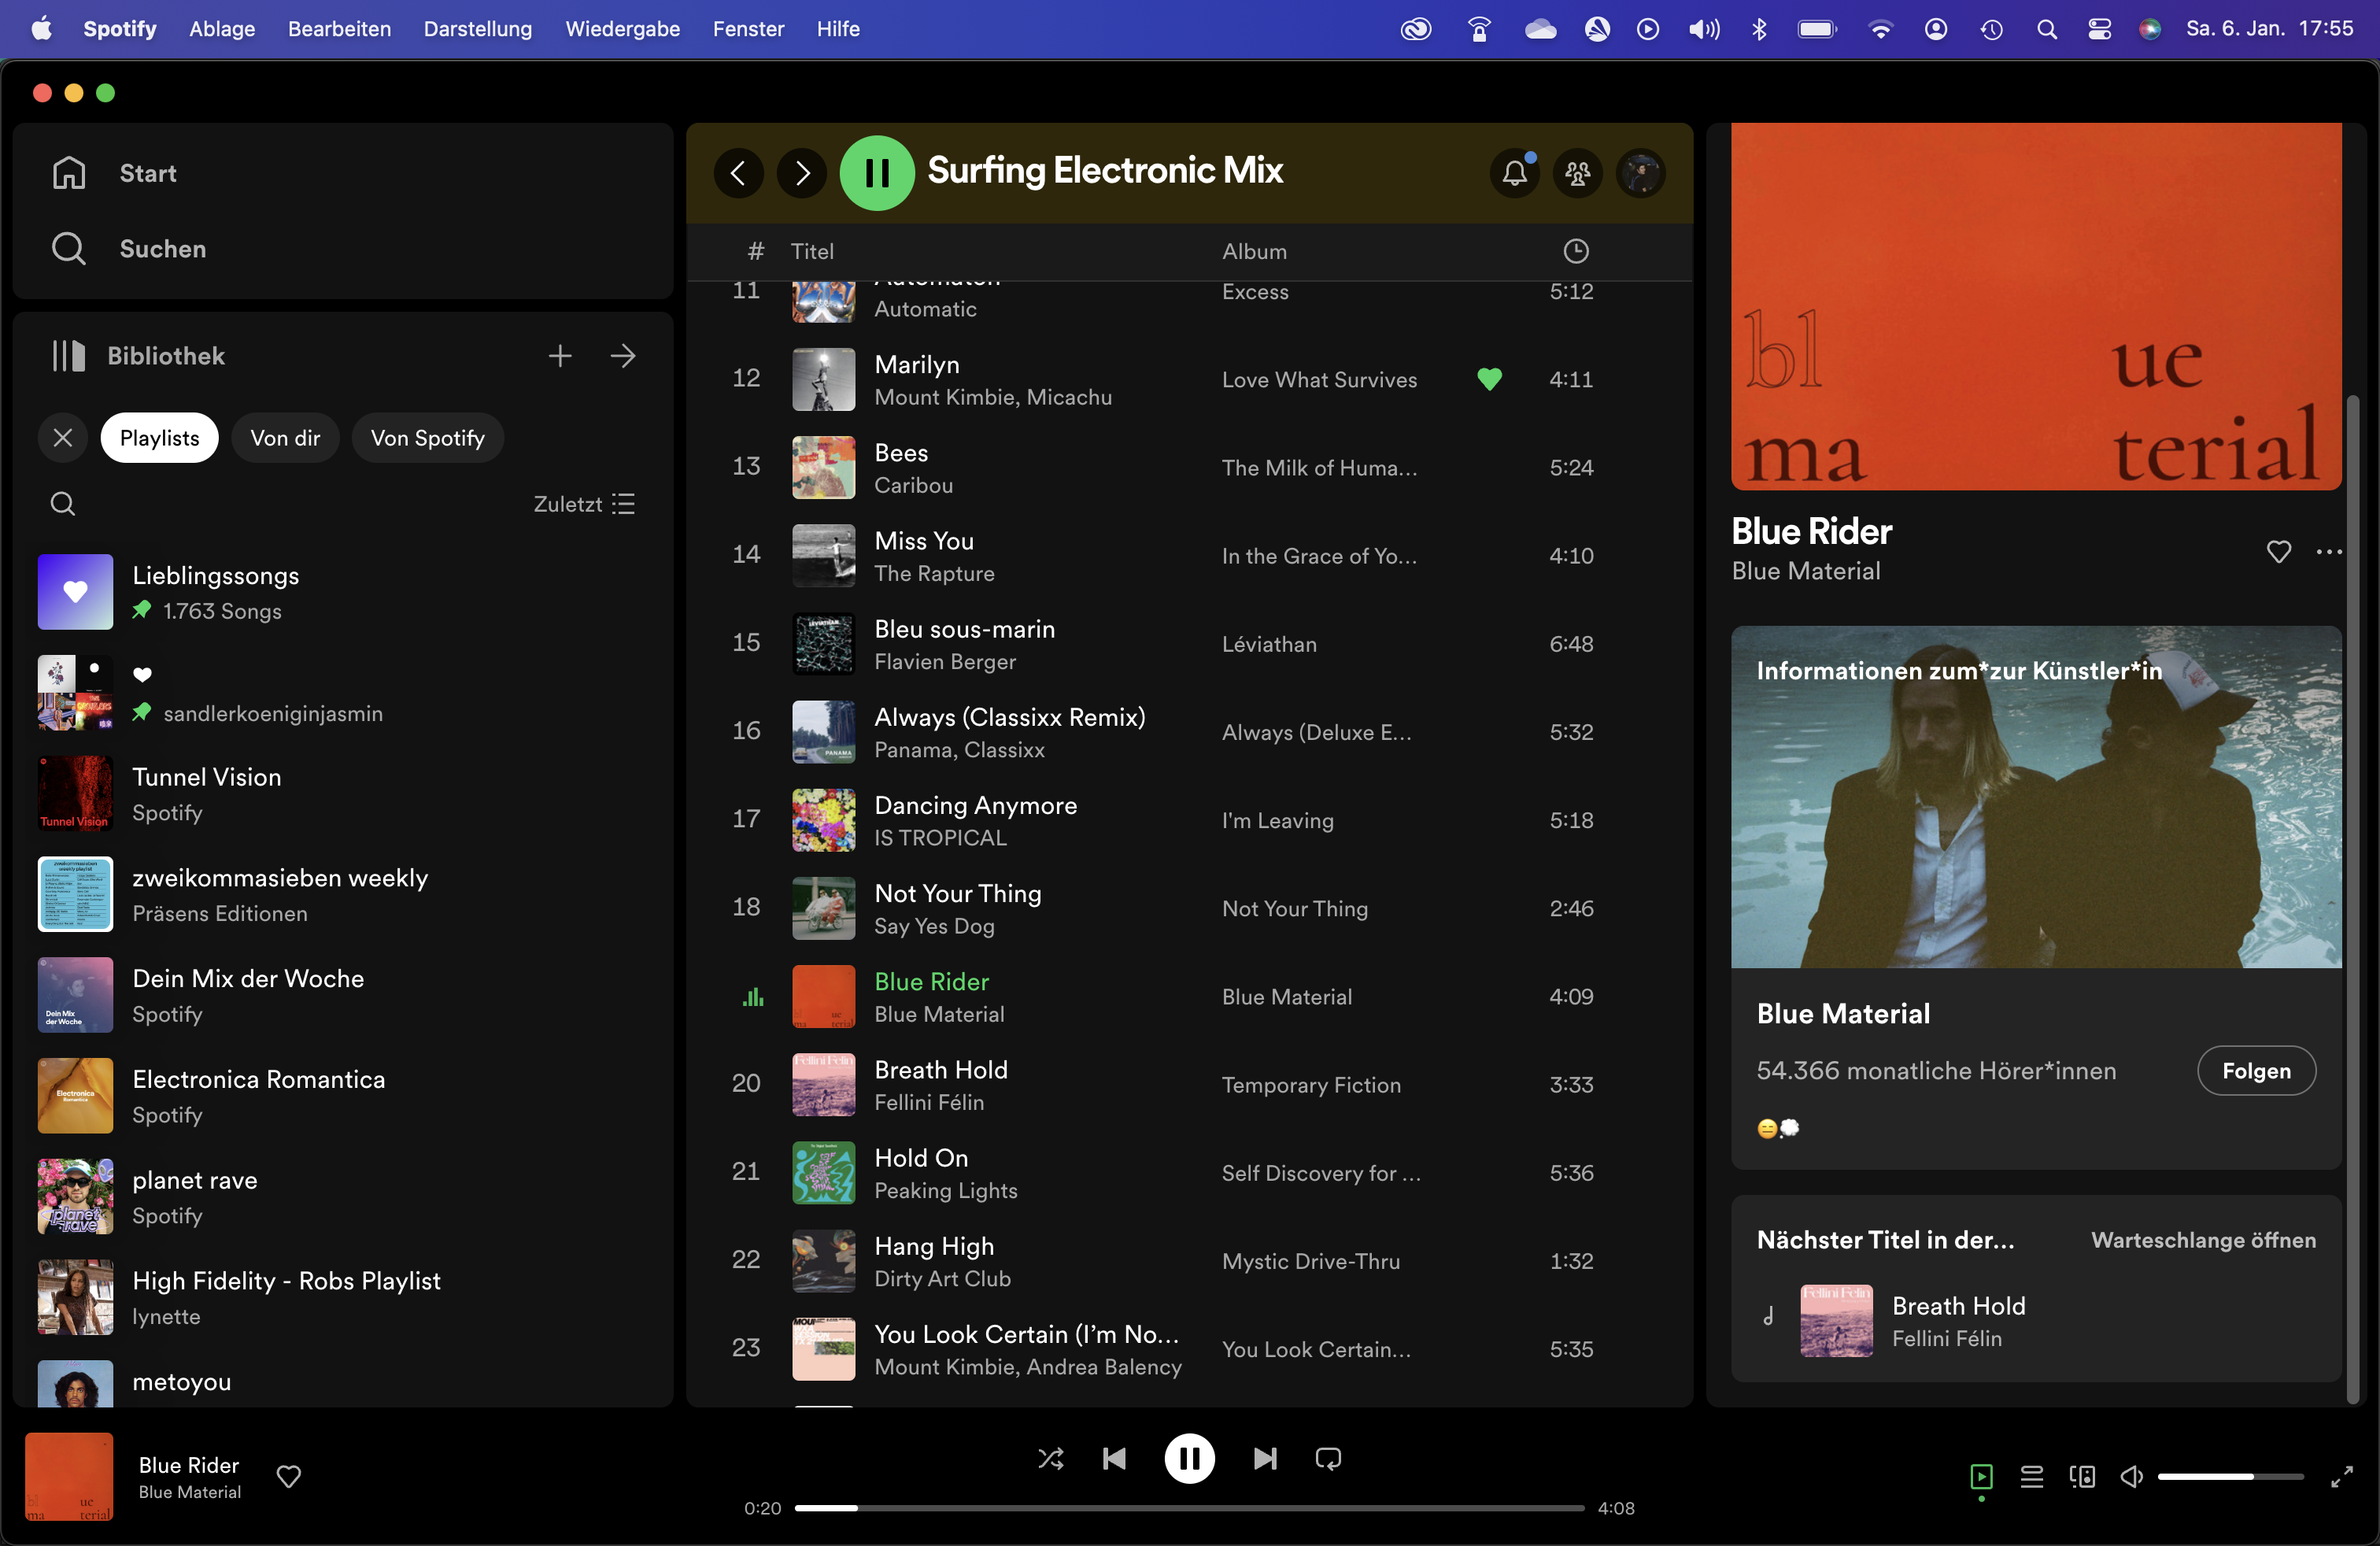Screen dimensions: 2380x1546
Task: Adjust the volume slider
Action: tap(2230, 1477)
